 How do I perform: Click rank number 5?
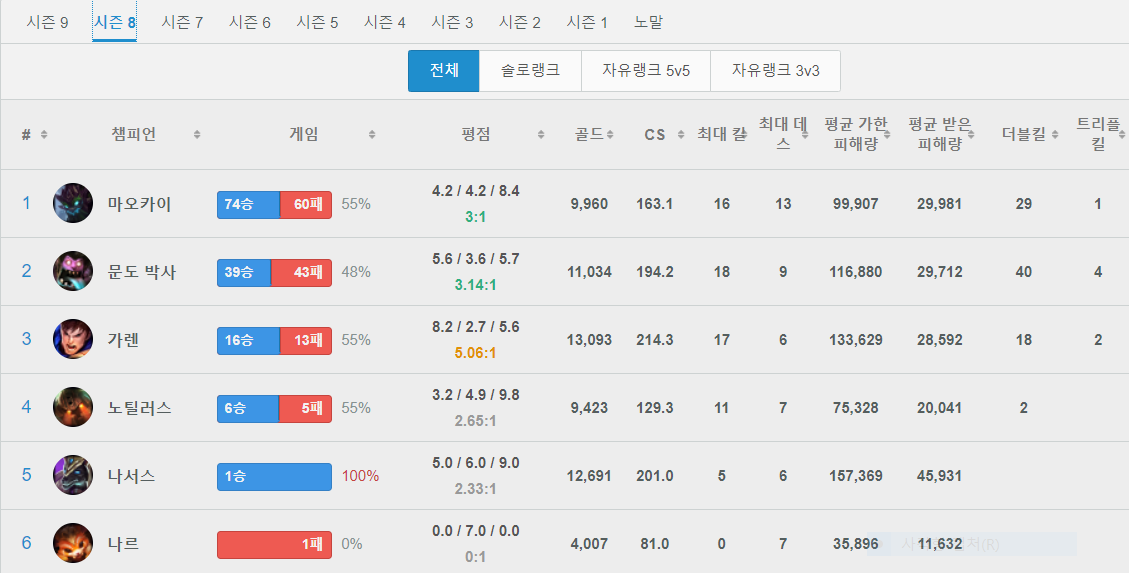pyautogui.click(x=27, y=475)
